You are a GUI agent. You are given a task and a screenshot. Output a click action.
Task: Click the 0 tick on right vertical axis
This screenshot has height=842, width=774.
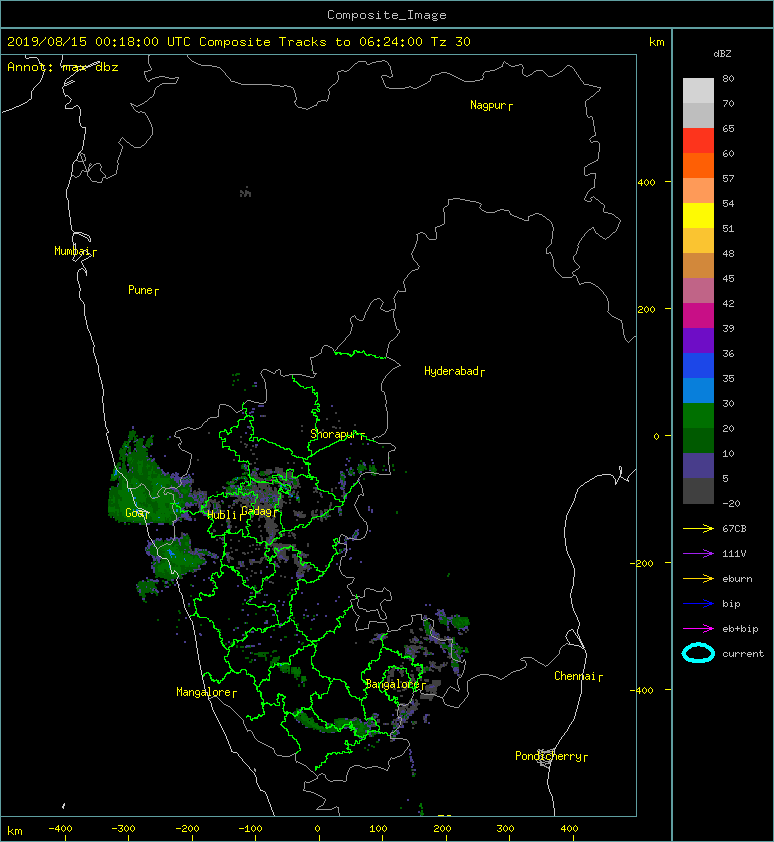pos(656,436)
